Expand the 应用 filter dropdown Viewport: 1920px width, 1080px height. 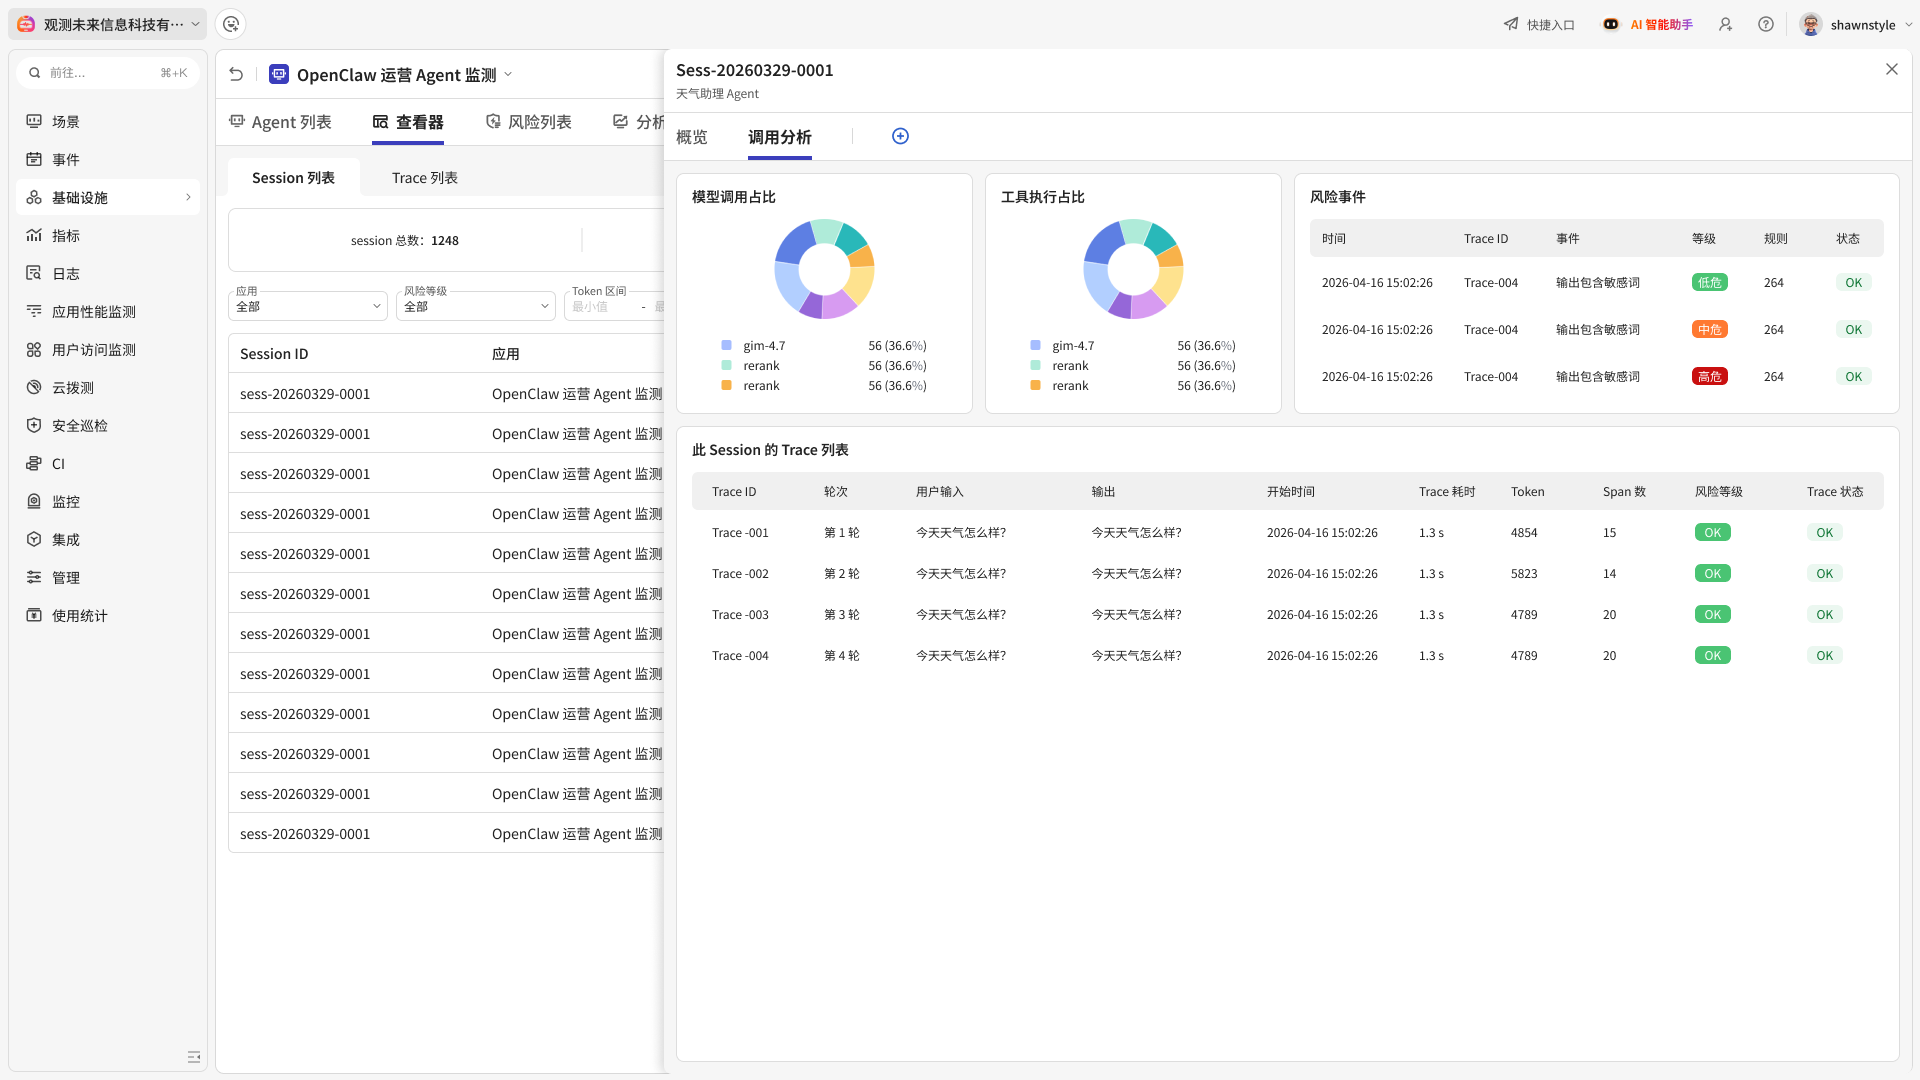pyautogui.click(x=308, y=306)
